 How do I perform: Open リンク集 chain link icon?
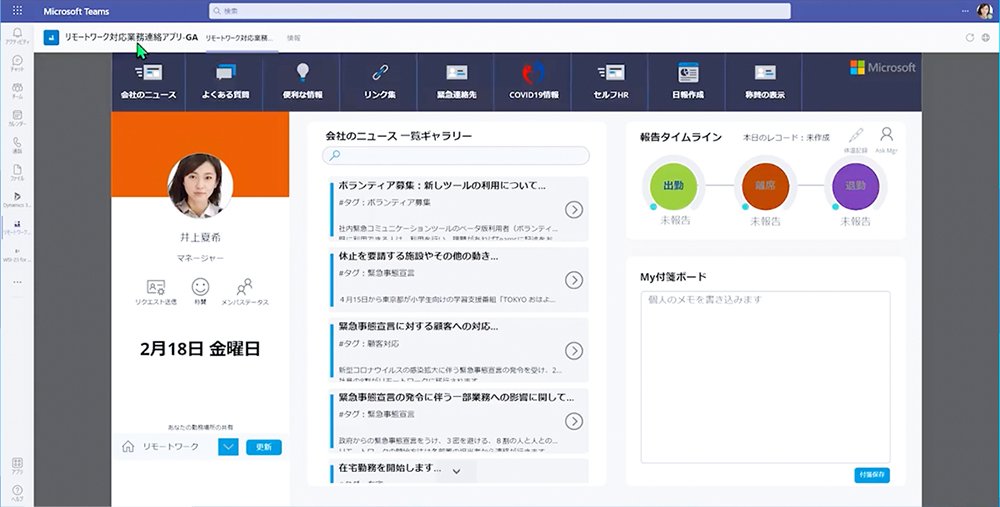(x=380, y=73)
